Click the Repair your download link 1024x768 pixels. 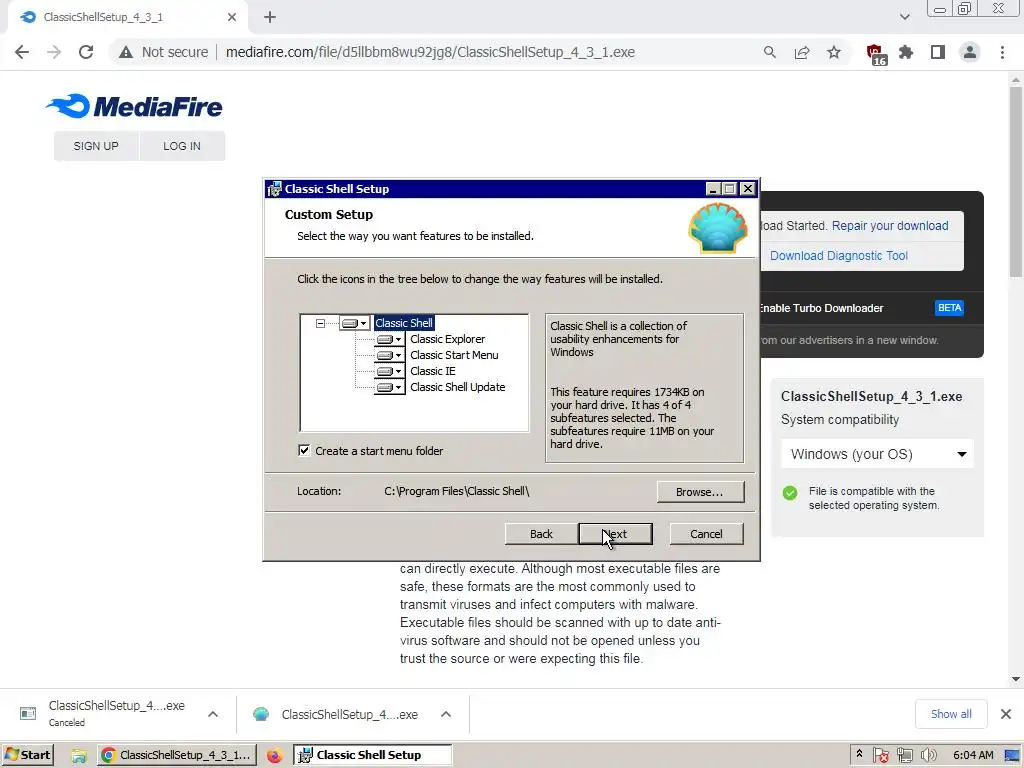(x=889, y=226)
